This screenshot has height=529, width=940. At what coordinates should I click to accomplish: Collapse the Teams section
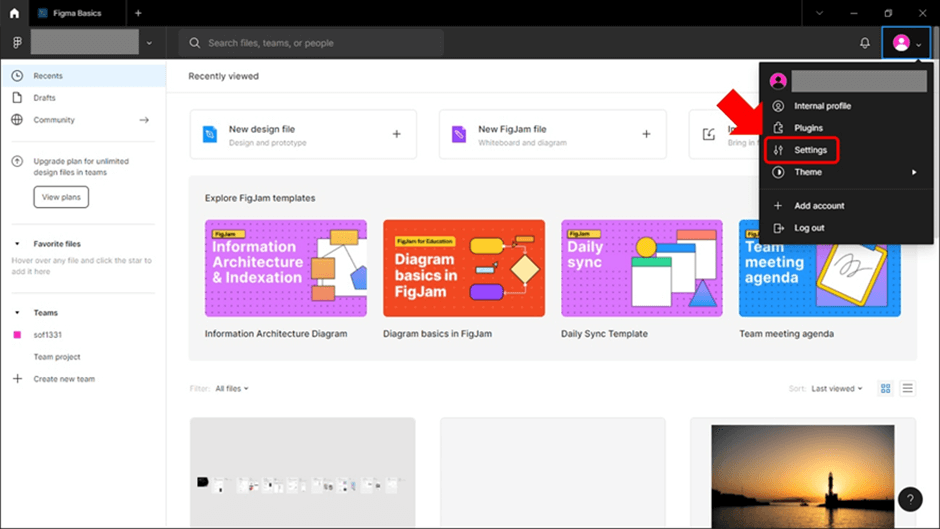pyautogui.click(x=17, y=312)
